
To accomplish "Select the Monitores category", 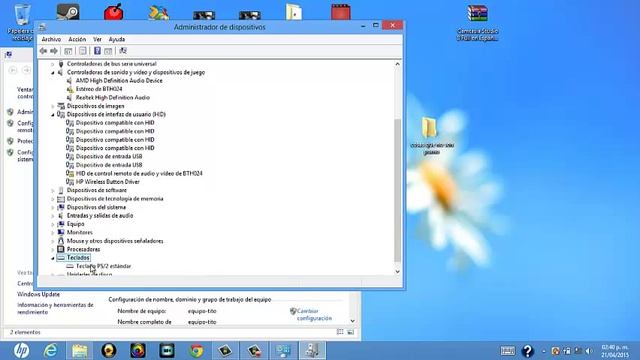I will pos(80,232).
